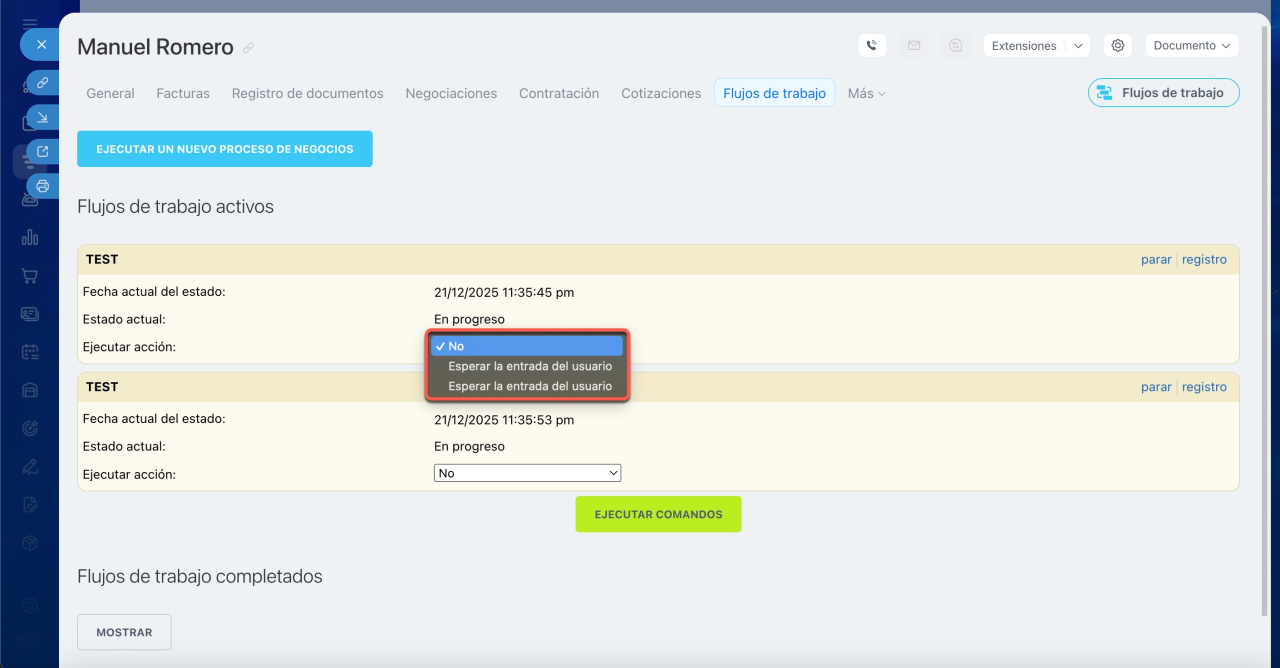Click the minimize panel arrow icon
Viewport: 1280px width, 668px height.
[x=42, y=118]
